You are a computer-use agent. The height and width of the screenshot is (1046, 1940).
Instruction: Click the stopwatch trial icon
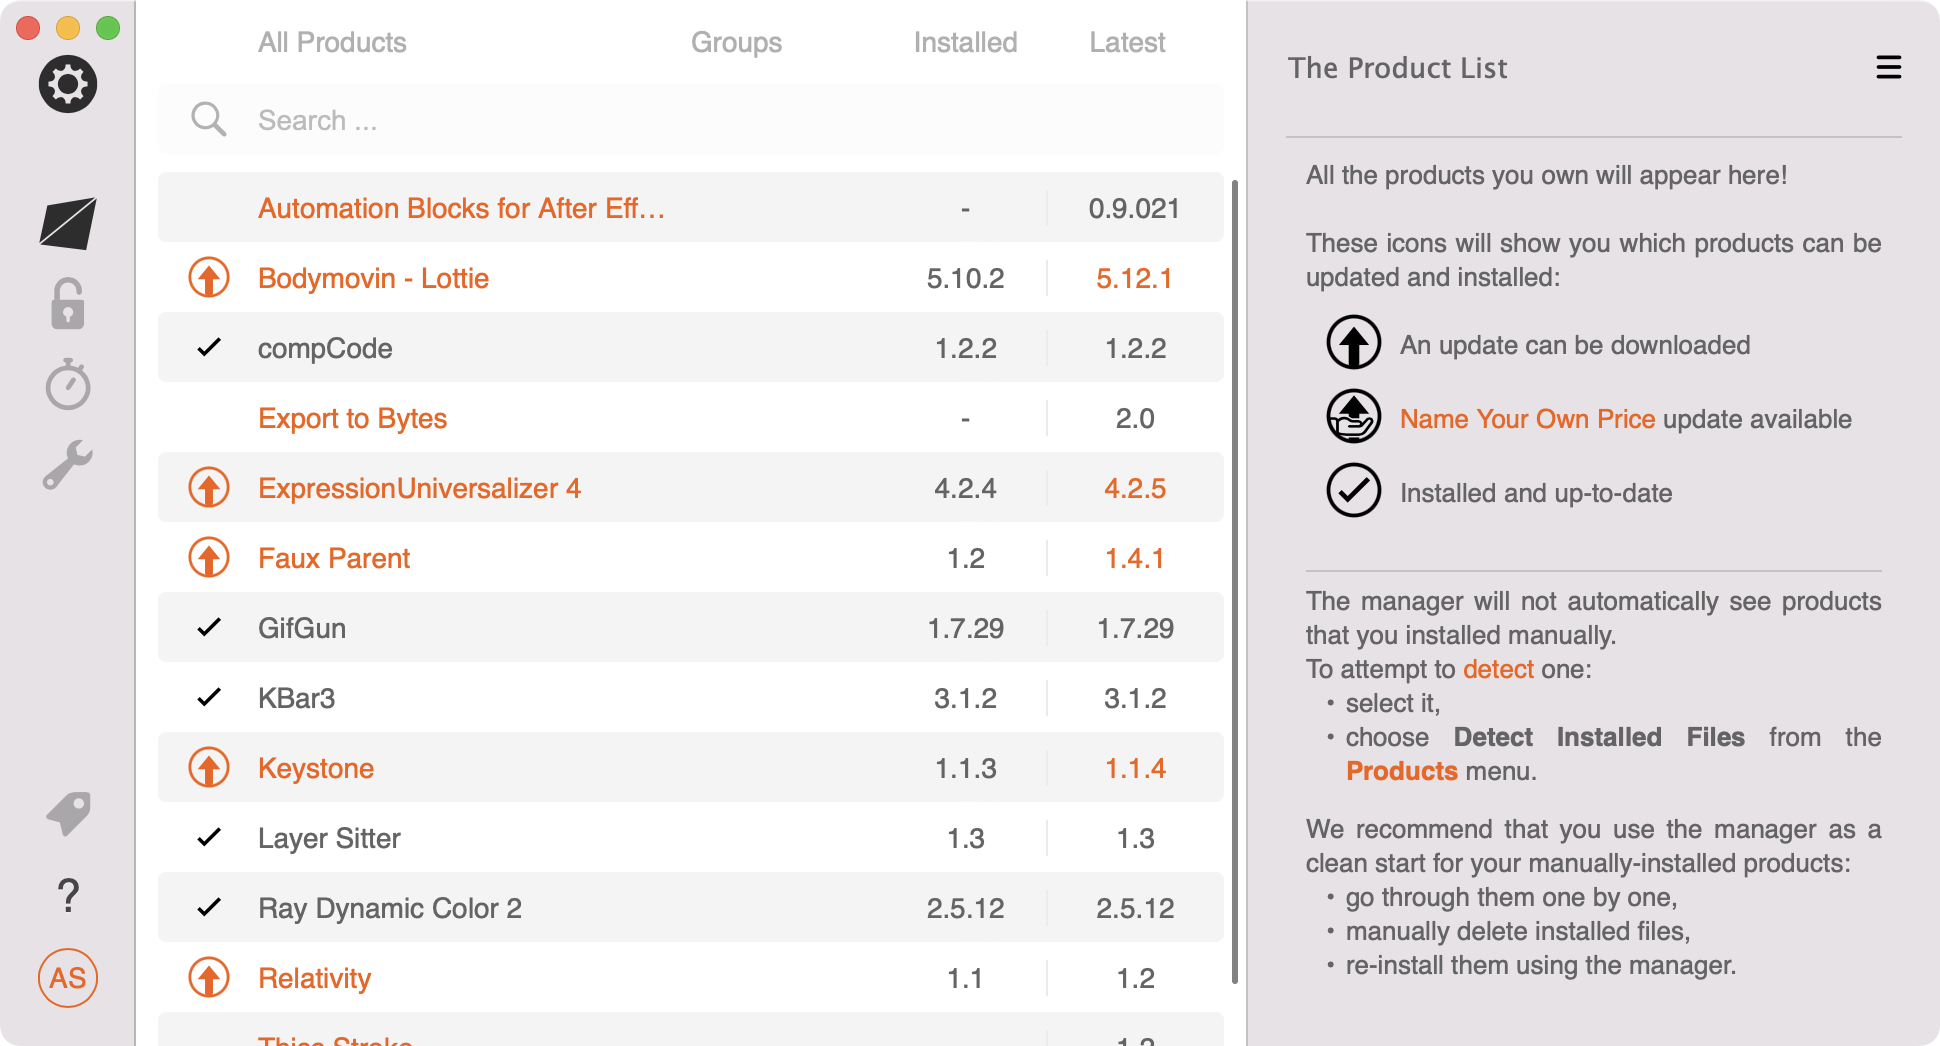click(67, 385)
